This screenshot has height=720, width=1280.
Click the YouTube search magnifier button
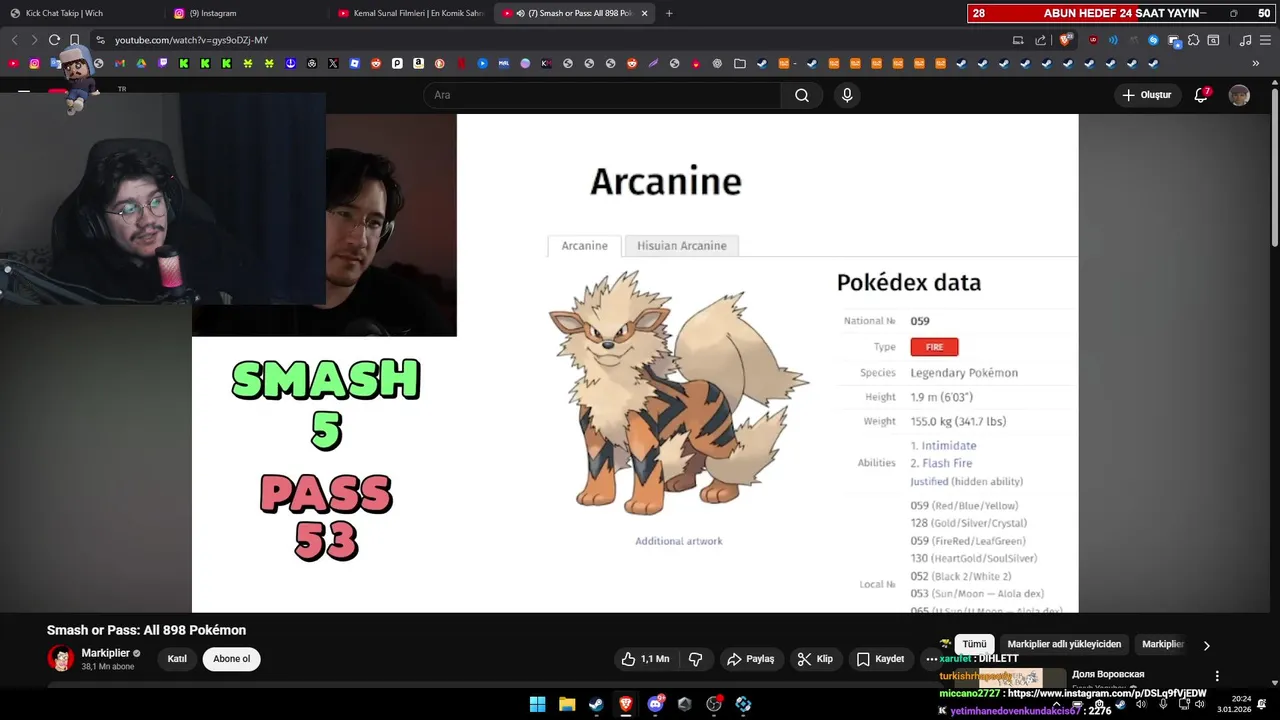(802, 95)
